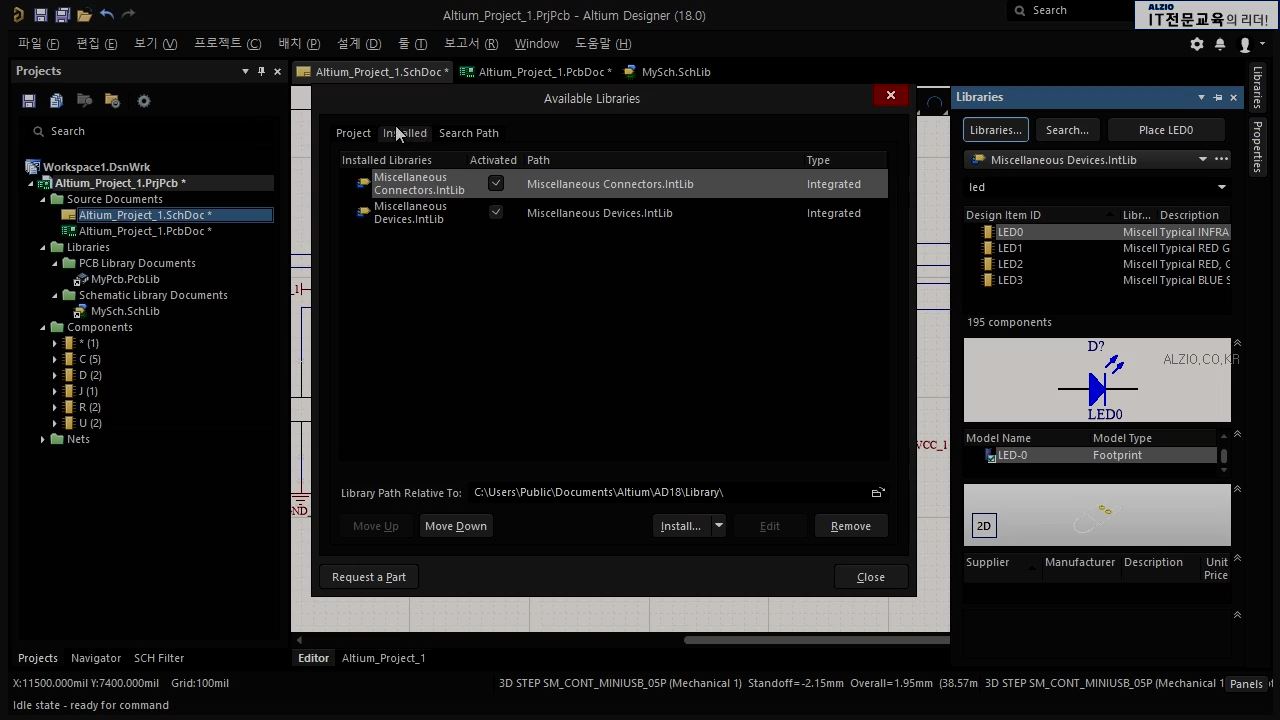This screenshot has height=720, width=1280.
Task: Collapse the Source Documents folder
Action: tap(43, 199)
